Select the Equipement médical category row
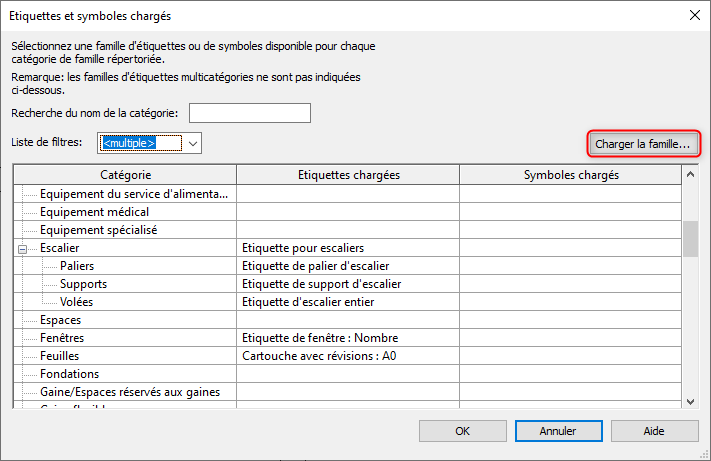 click(94, 212)
